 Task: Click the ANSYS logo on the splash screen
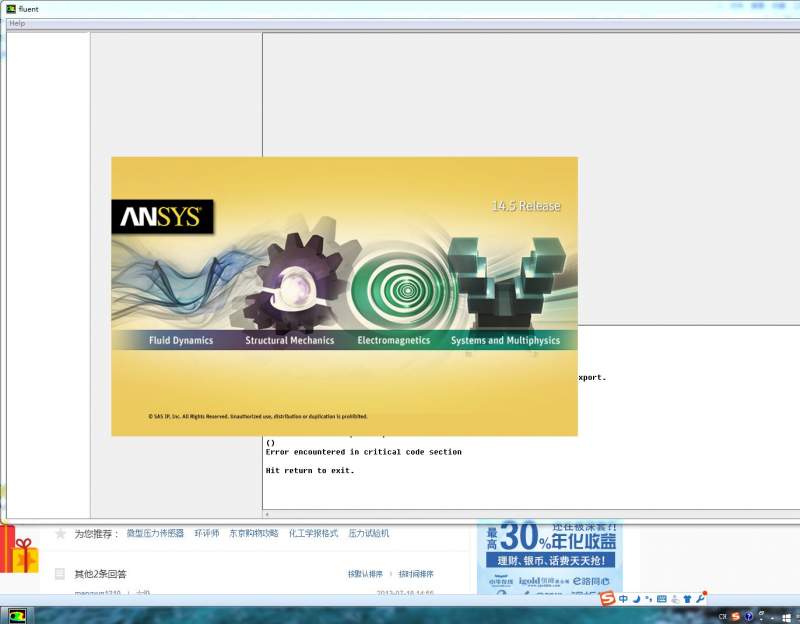[x=162, y=216]
